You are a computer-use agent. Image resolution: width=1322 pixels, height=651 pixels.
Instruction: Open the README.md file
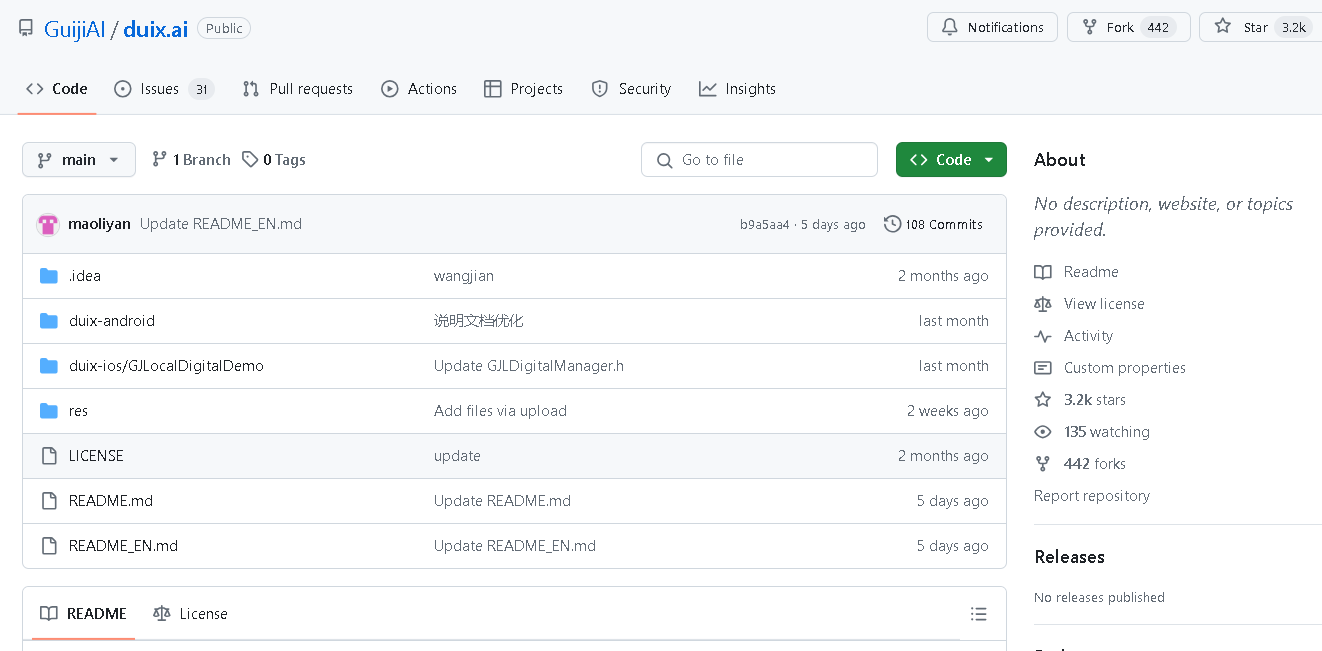click(111, 501)
